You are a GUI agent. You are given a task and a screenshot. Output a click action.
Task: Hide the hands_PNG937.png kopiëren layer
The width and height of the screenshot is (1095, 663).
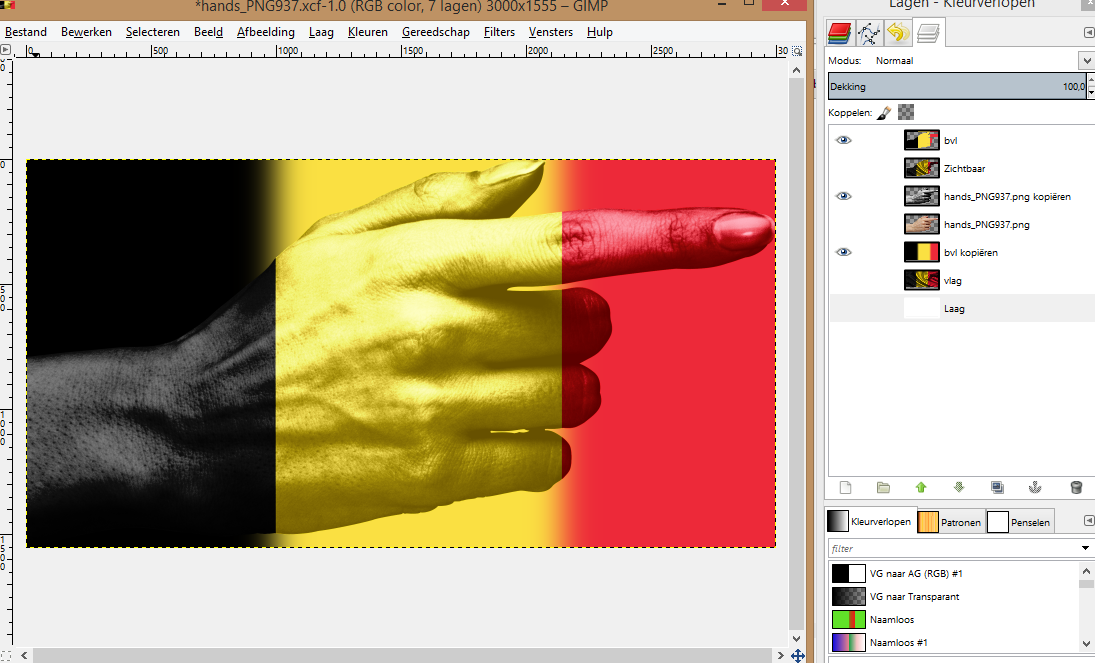(844, 197)
